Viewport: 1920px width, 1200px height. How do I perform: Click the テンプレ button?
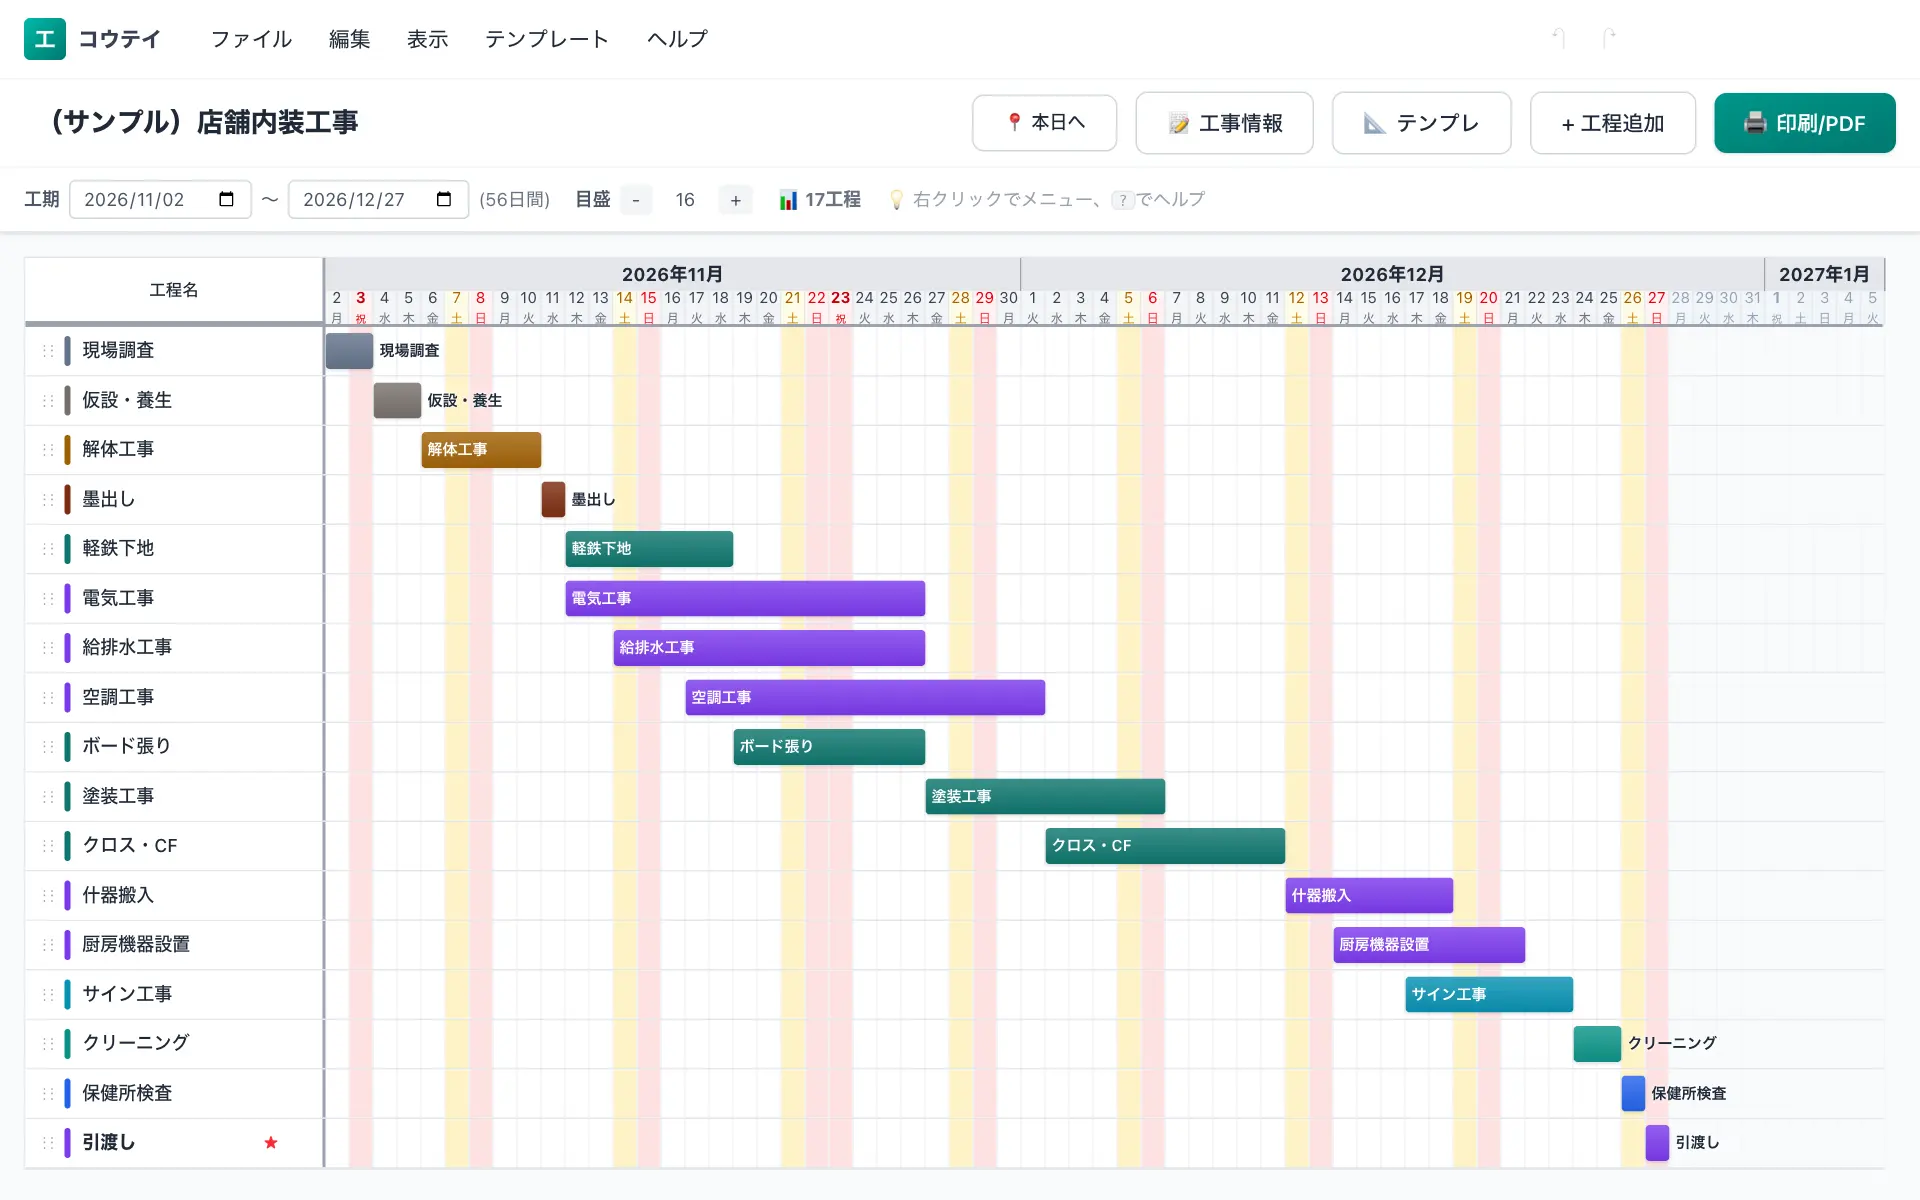pos(1421,123)
